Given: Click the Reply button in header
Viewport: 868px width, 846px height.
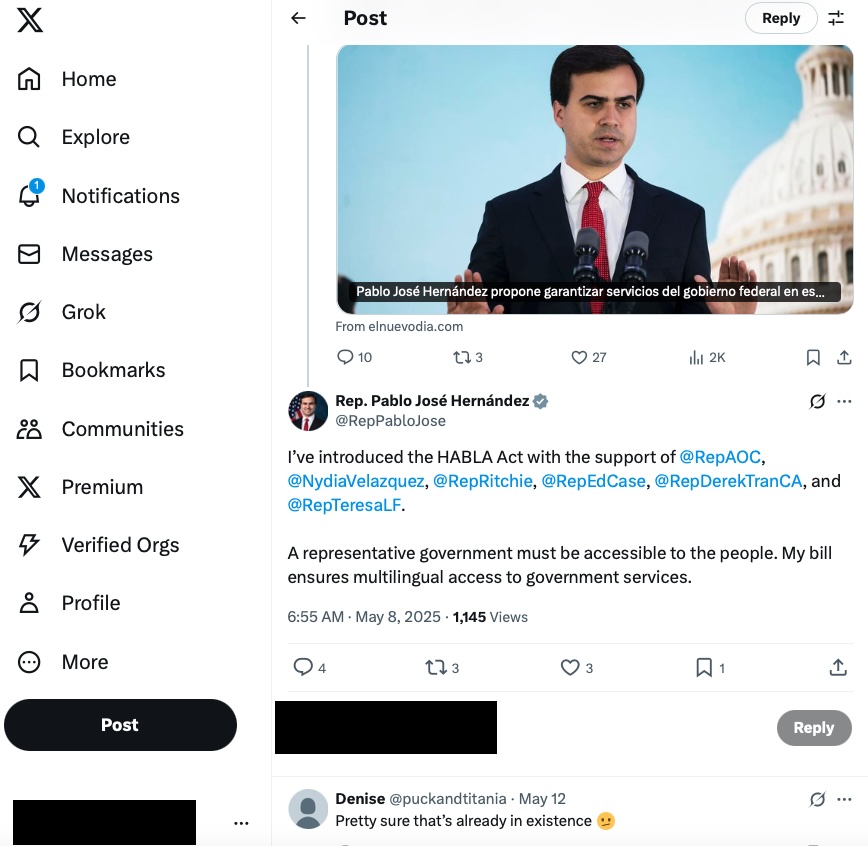Looking at the screenshot, I should tap(781, 18).
